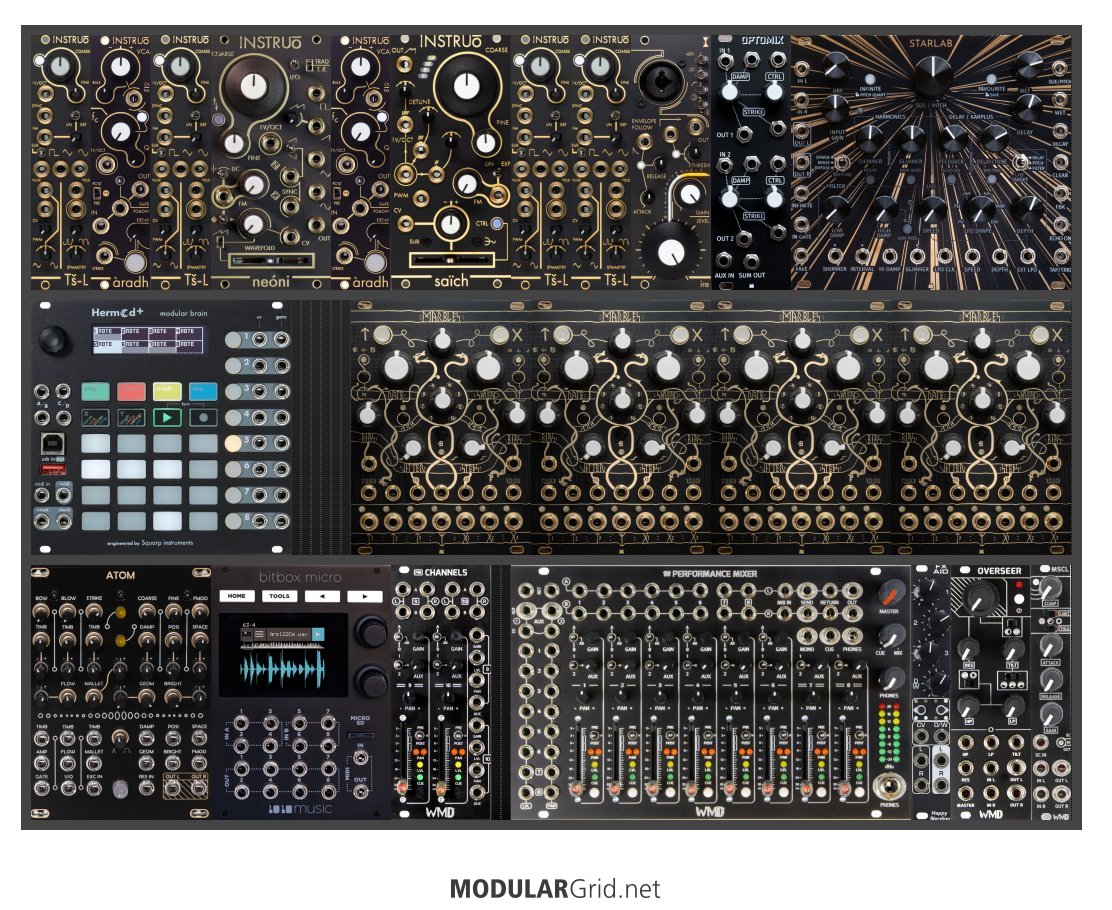Click the saïch large coarse knob
Screen dimensions: 1112x910
(467, 86)
